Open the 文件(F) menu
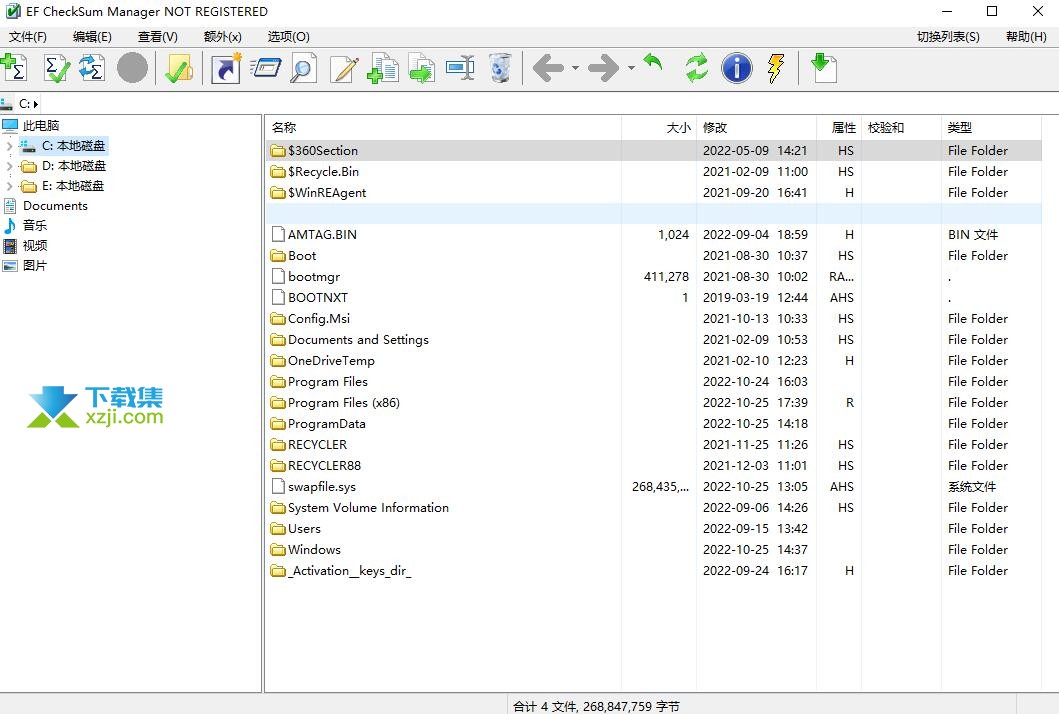The image size is (1059, 714). [28, 36]
